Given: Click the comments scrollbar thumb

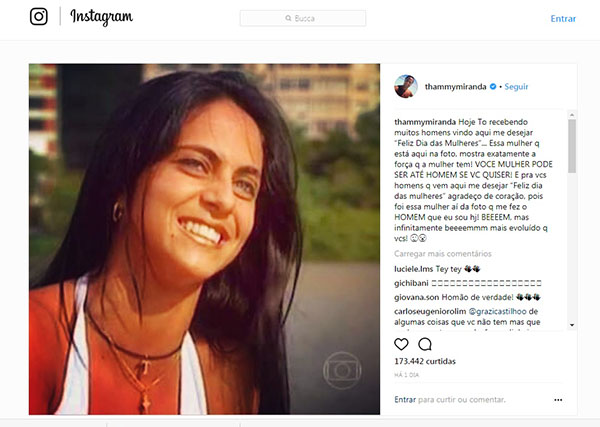Looking at the screenshot, I should coord(572,146).
